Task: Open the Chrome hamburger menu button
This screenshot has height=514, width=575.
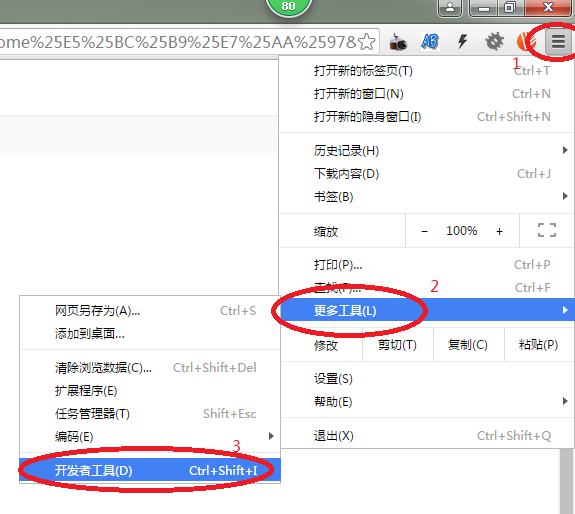Action: tap(558, 41)
